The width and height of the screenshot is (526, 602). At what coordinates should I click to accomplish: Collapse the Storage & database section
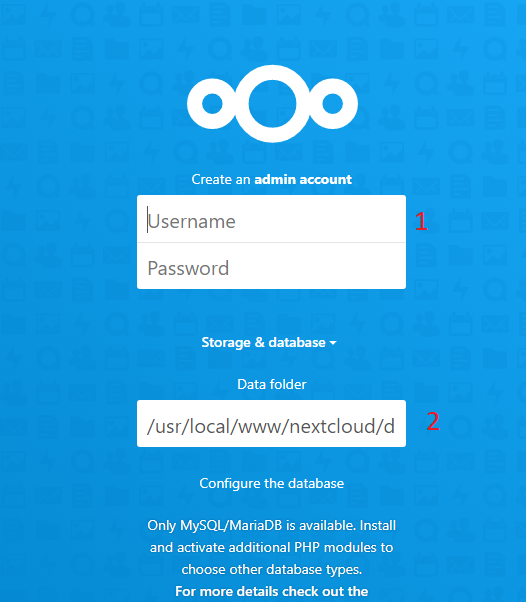[x=269, y=342]
